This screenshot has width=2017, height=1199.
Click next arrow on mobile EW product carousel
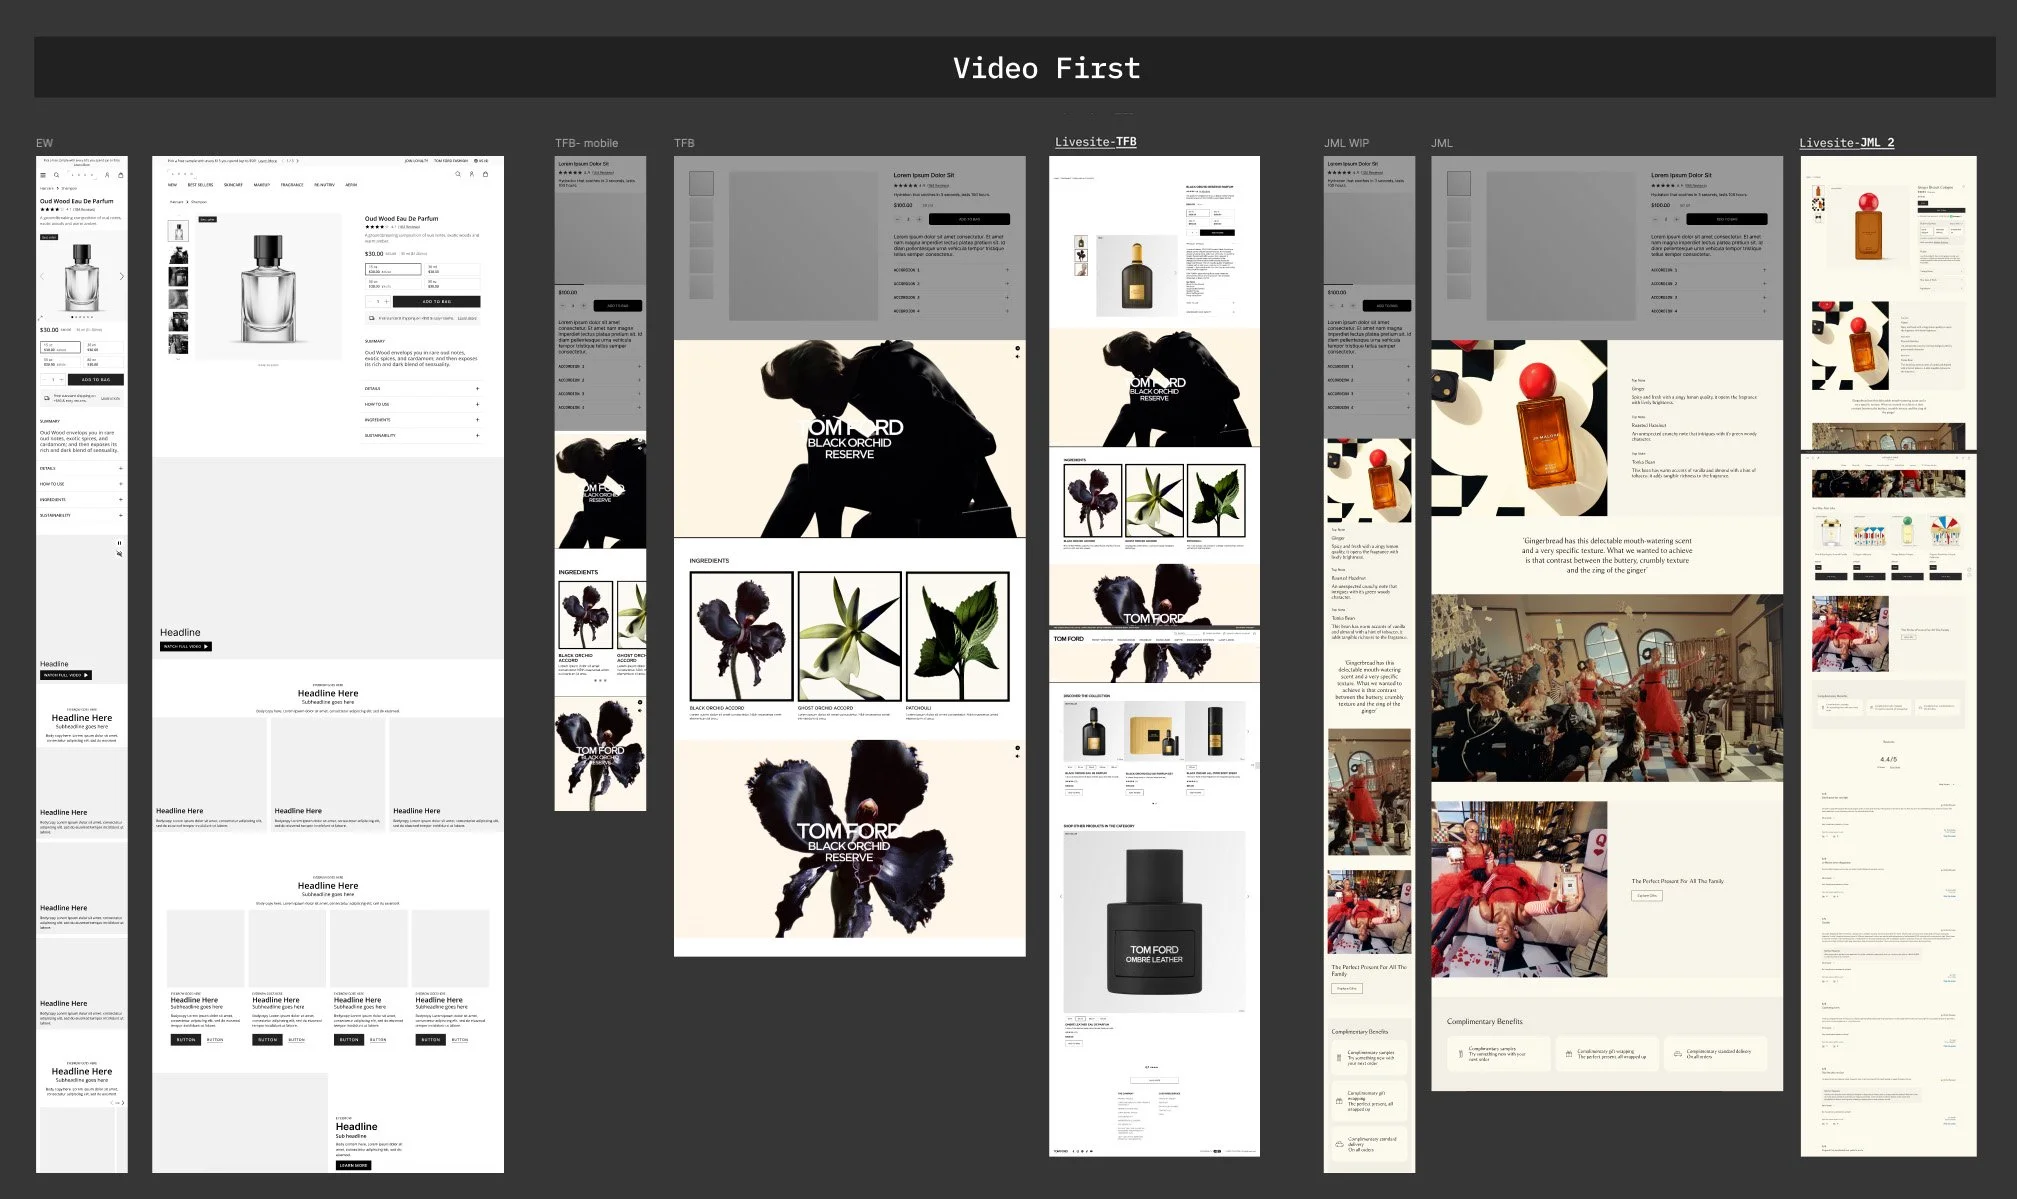pyautogui.click(x=122, y=276)
